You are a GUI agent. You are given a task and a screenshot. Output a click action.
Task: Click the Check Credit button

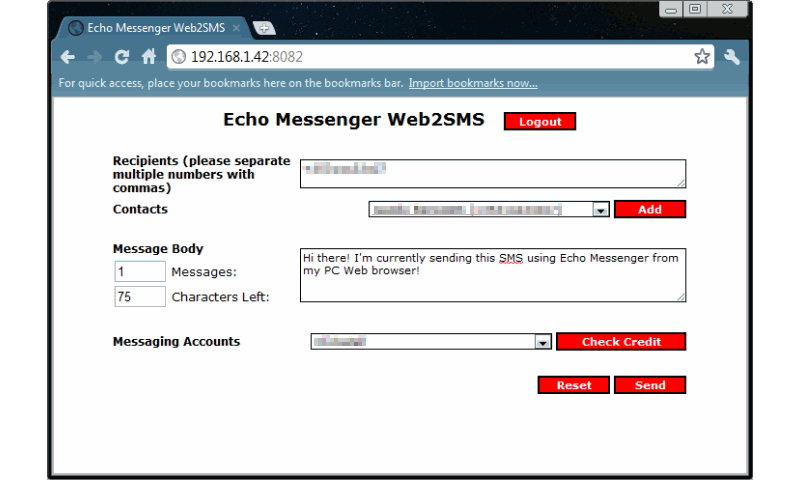coord(621,342)
